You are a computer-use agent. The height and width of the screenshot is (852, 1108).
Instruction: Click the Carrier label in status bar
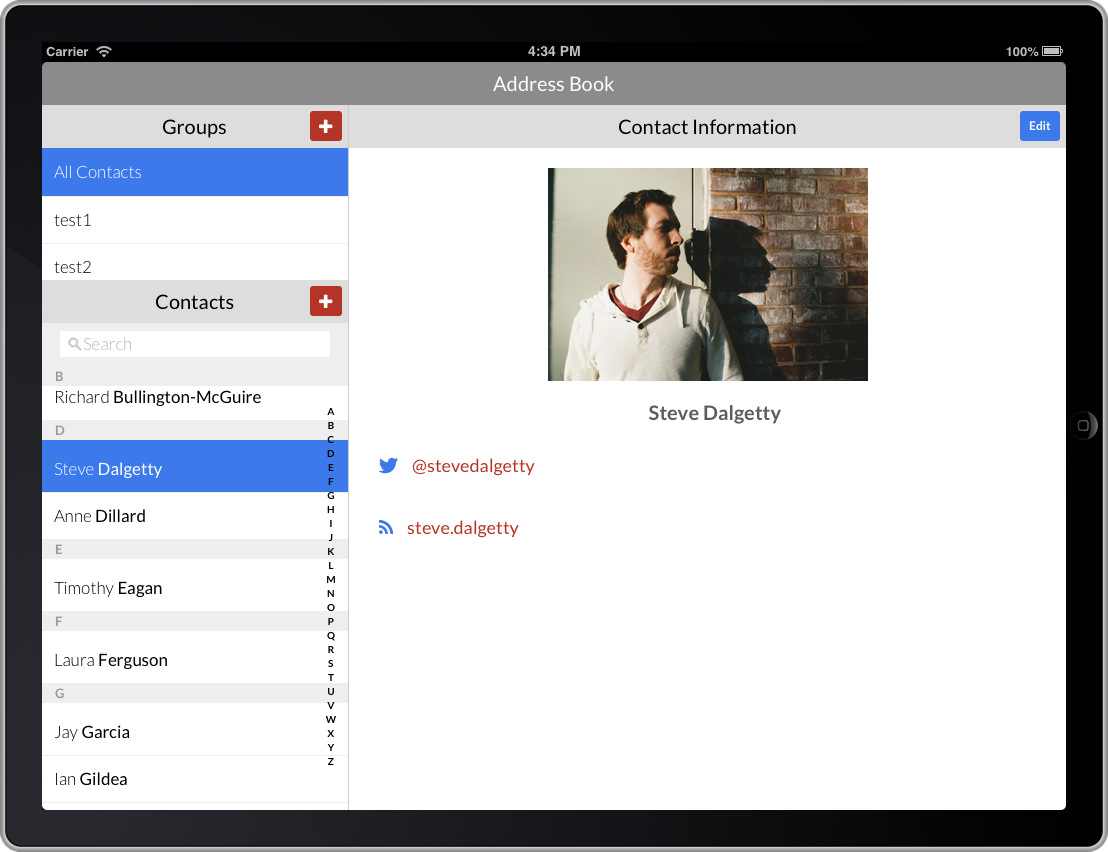[x=67, y=51]
